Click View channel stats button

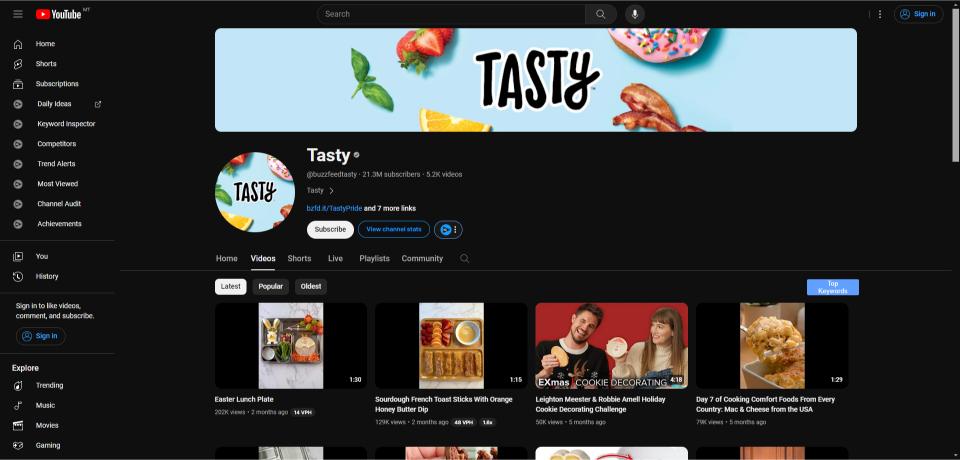394,230
